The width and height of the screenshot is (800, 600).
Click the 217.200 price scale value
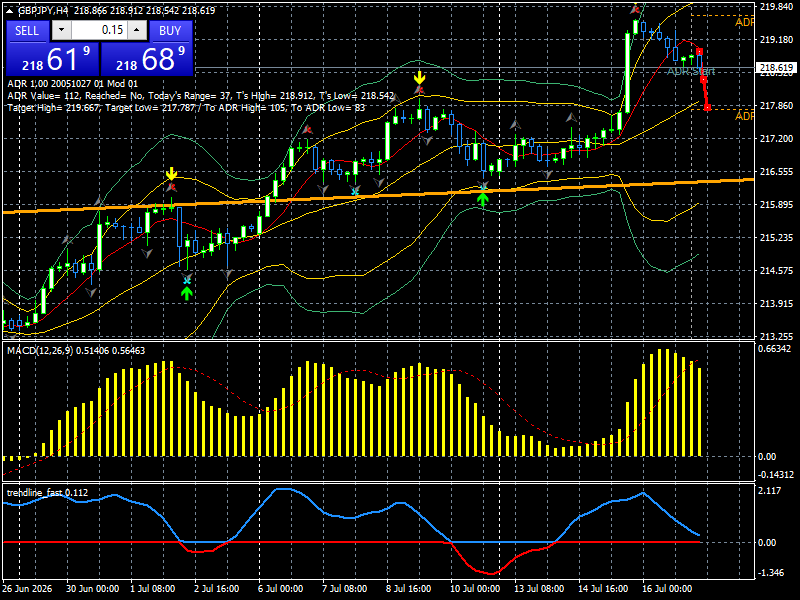[x=776, y=139]
